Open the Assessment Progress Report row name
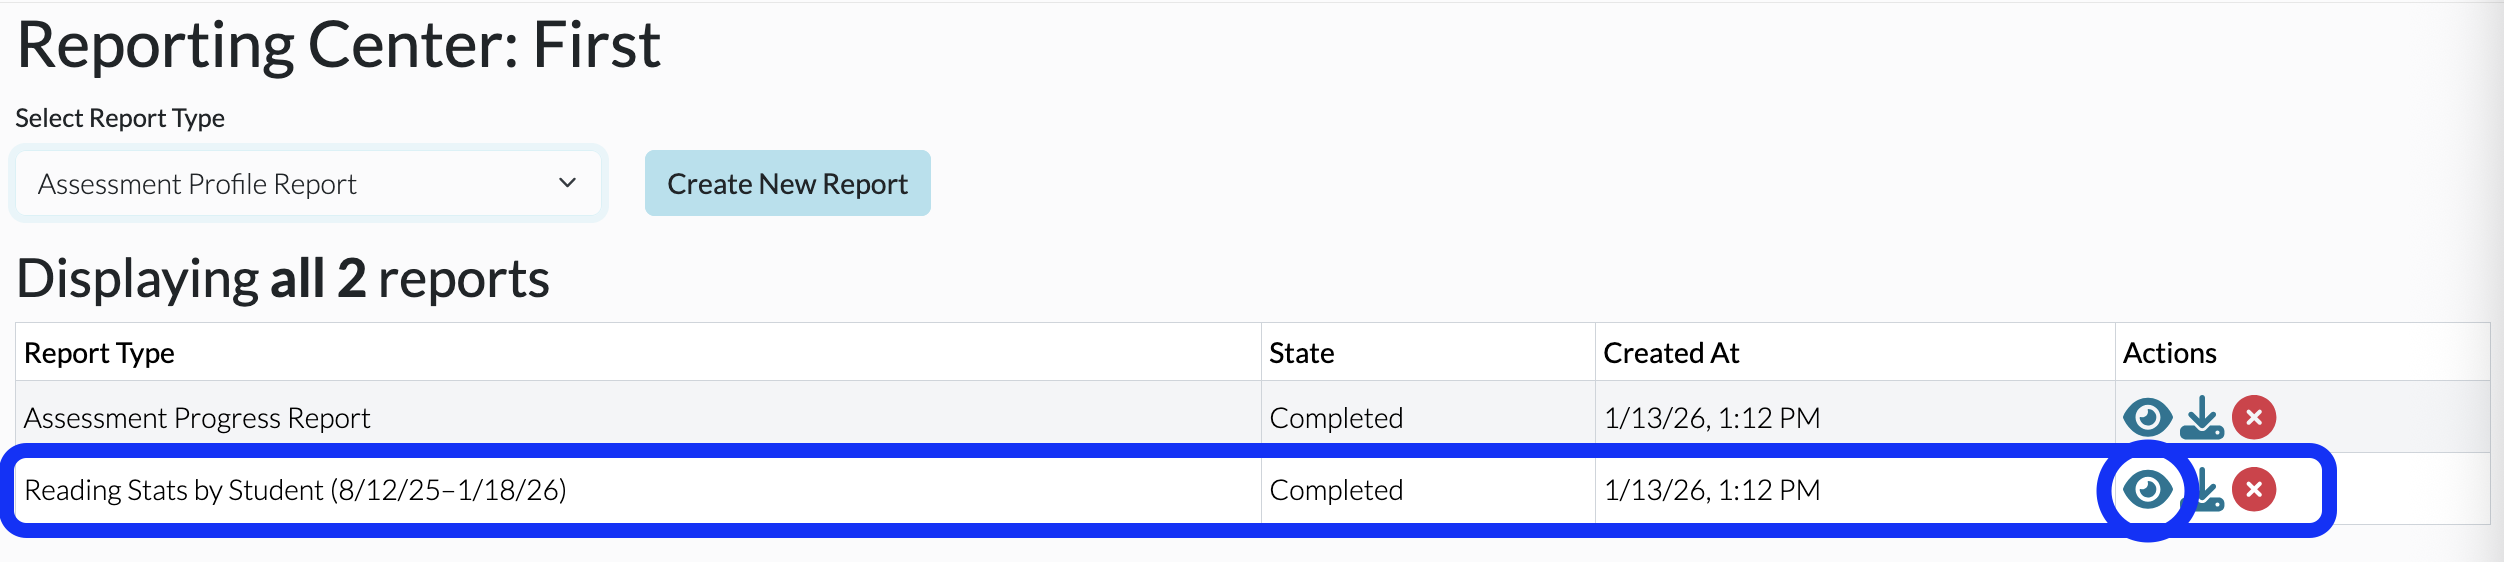The image size is (2504, 562). (197, 418)
